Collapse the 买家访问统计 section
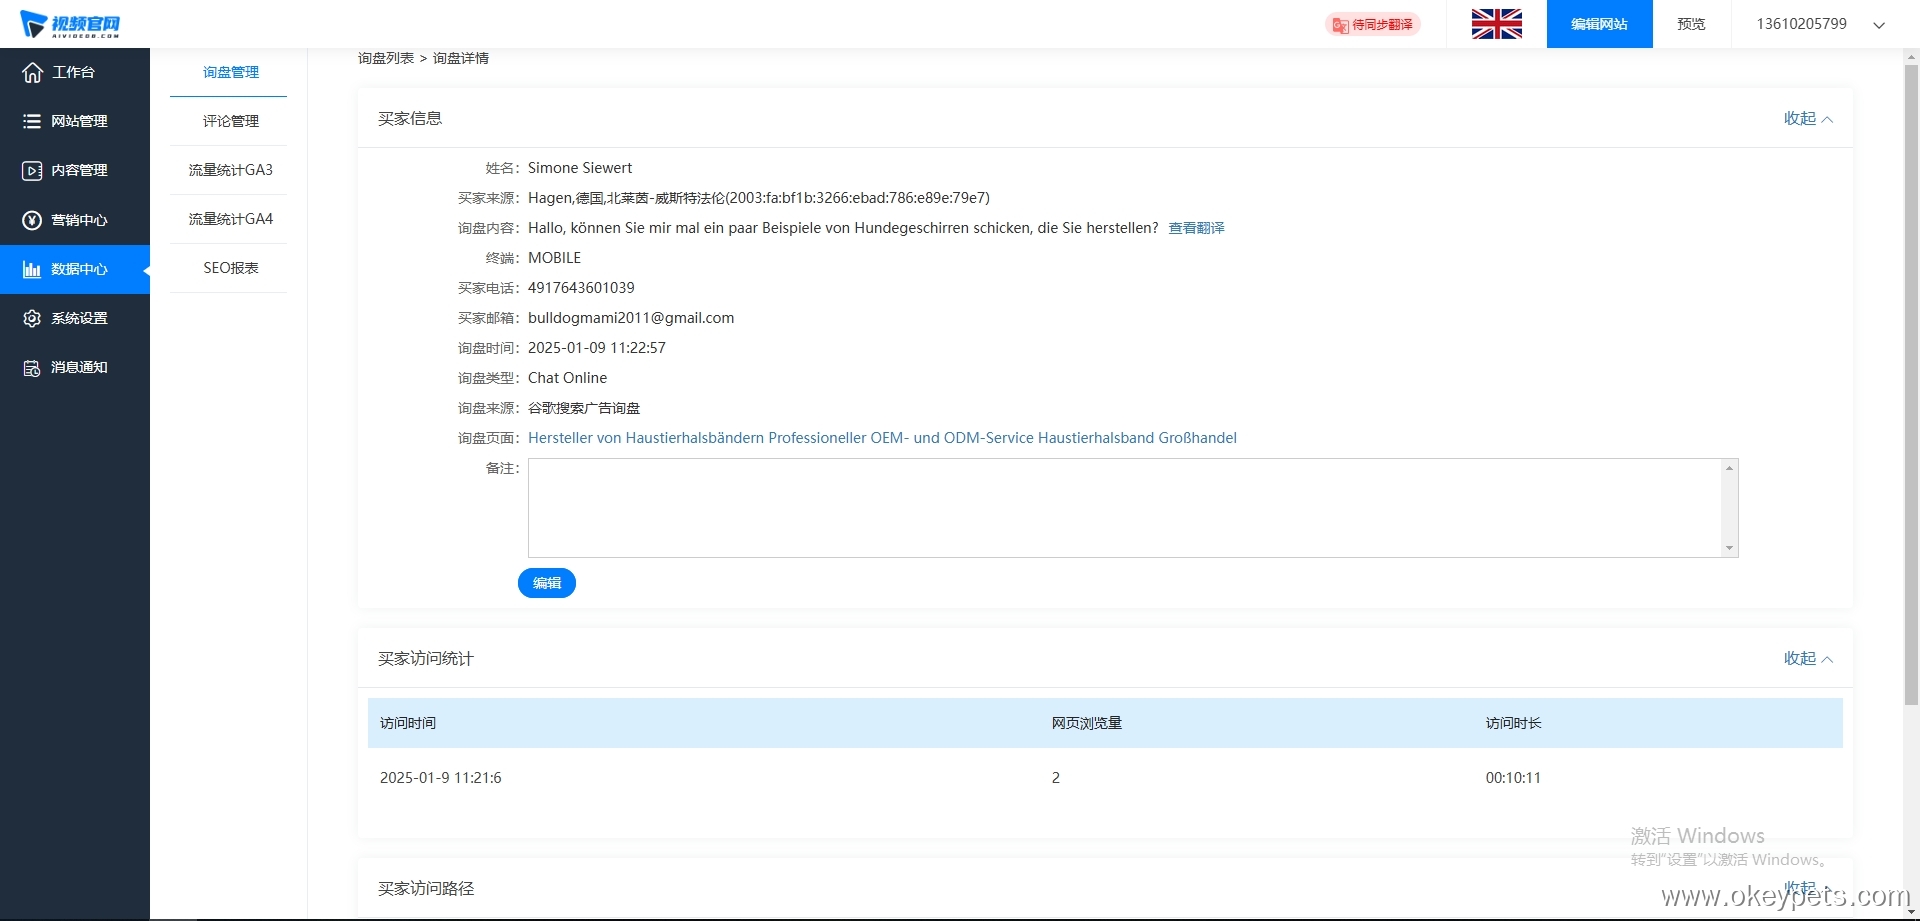This screenshot has height=921, width=1920. tap(1807, 658)
